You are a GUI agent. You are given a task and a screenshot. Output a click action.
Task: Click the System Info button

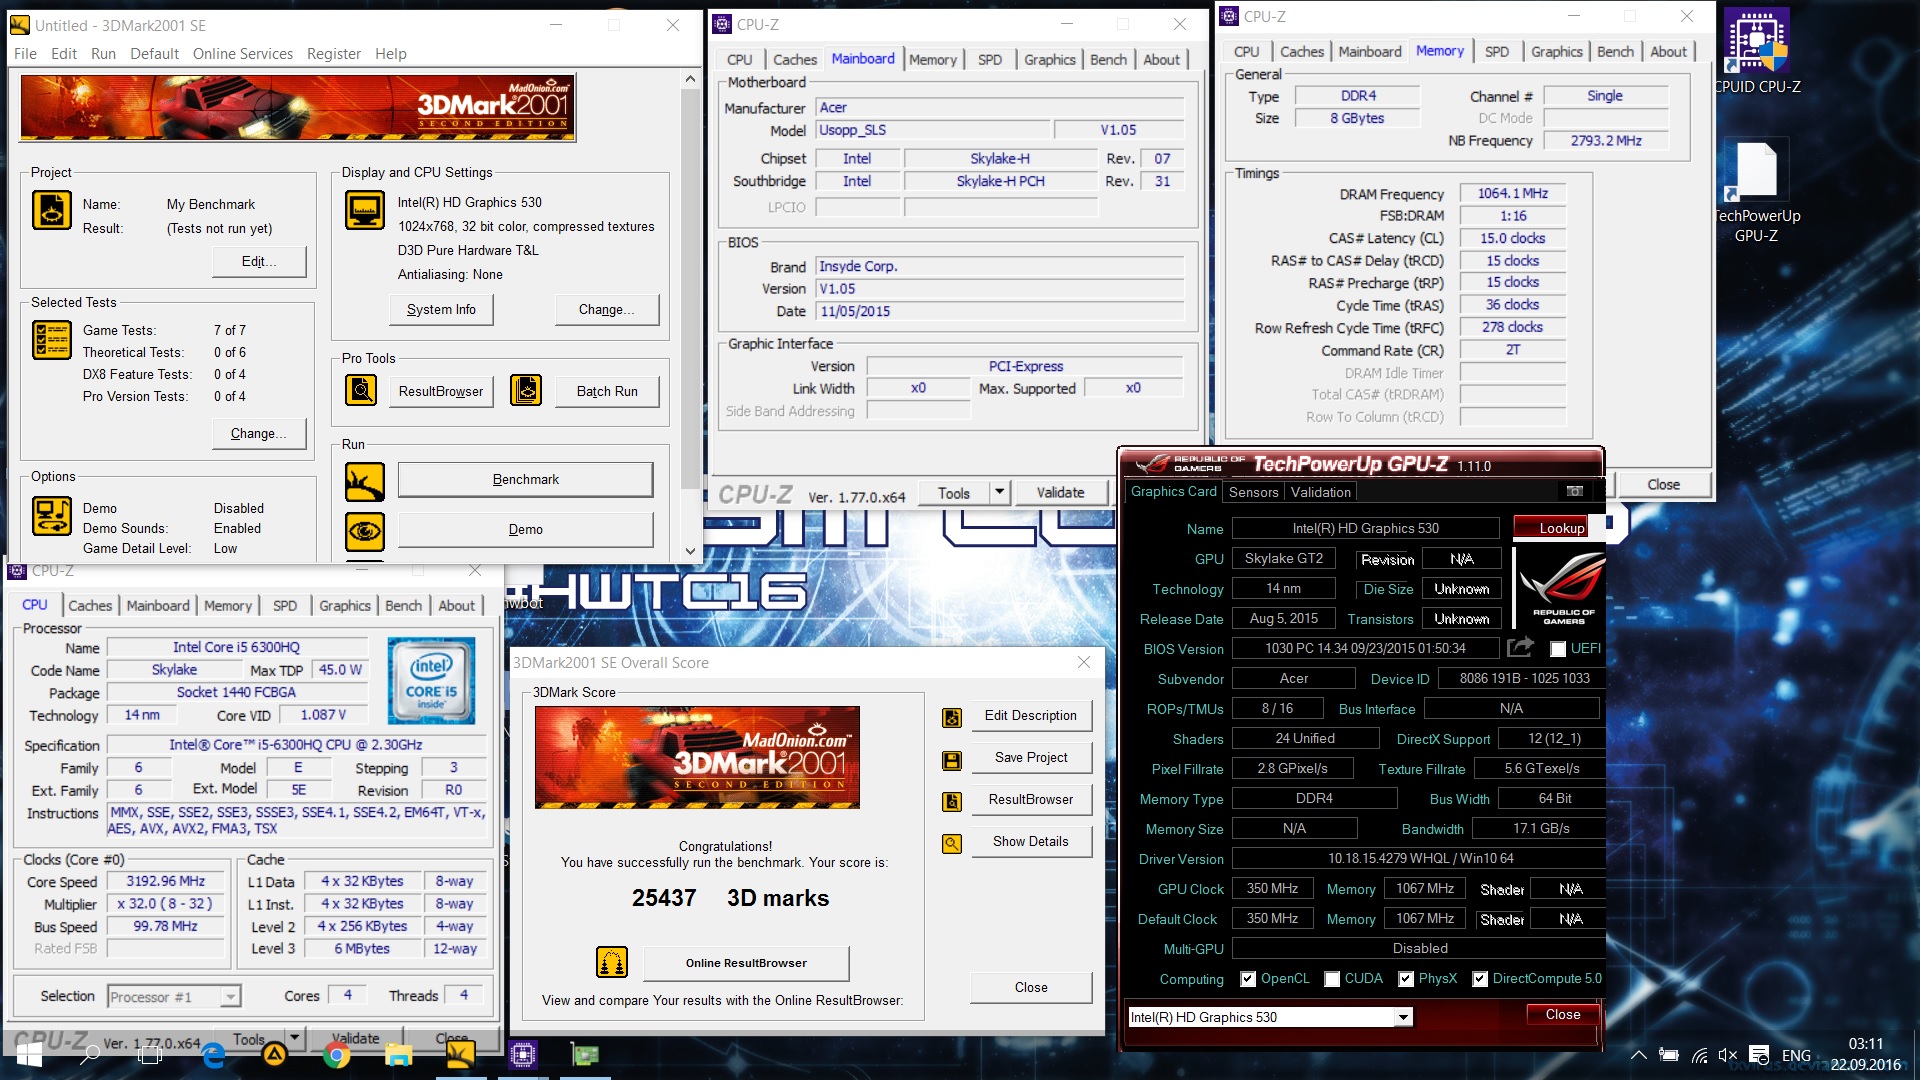point(441,310)
